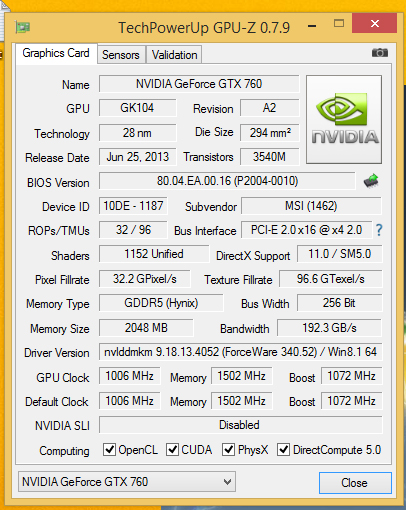Click the Release Date field Jun 25, 2013
Viewport: 406px width, 510px height.
coord(137,157)
